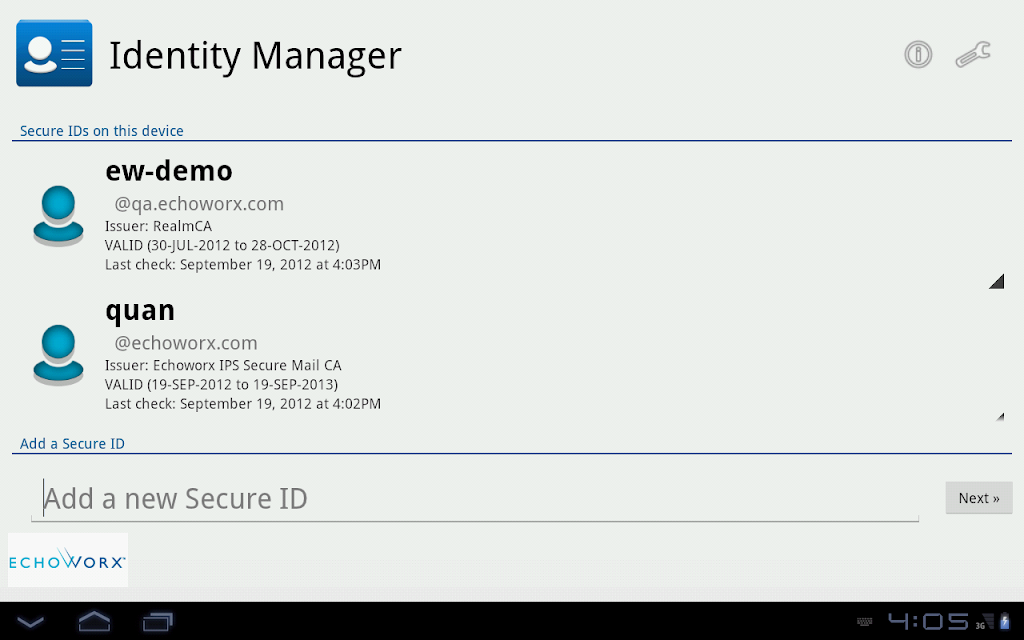Click the keyboard icon in status bar

[864, 622]
